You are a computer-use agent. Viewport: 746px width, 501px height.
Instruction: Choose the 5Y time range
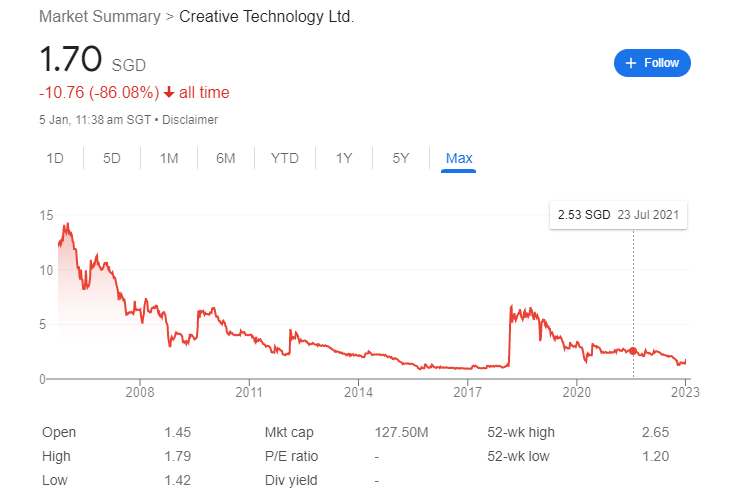(x=401, y=158)
